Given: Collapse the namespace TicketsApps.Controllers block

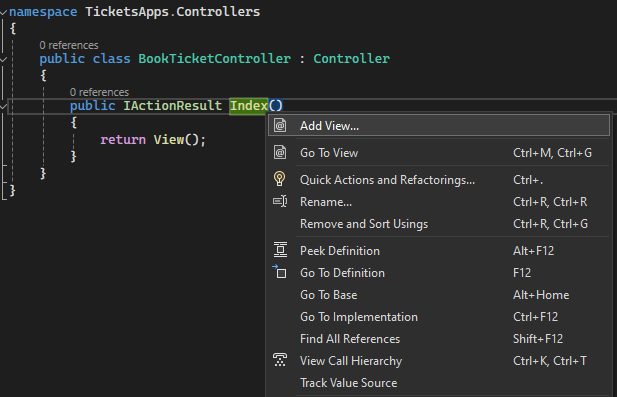Looking at the screenshot, I should pos(4,13).
